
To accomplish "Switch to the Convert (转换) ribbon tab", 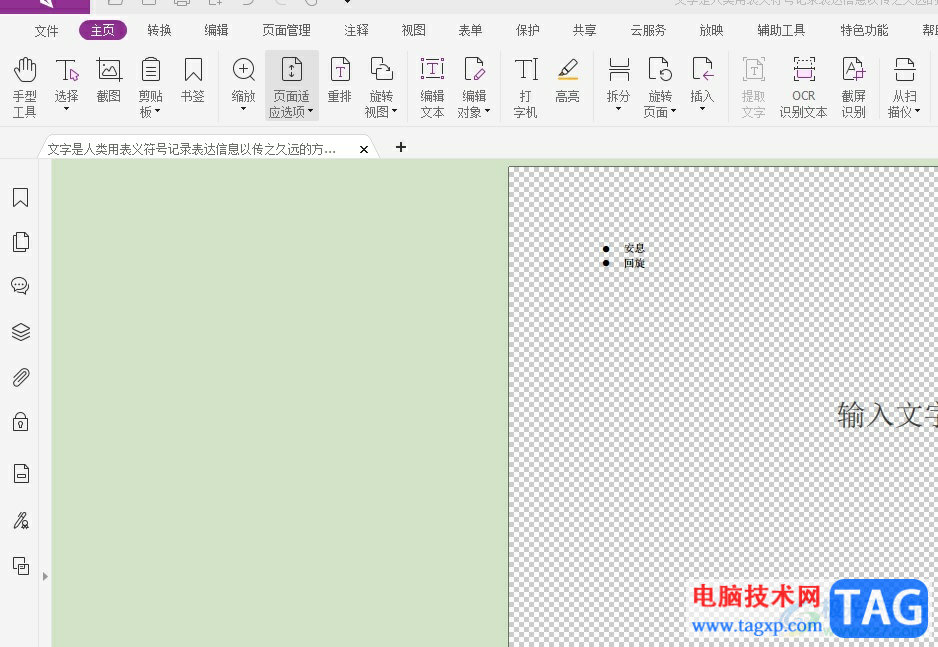I will 160,30.
